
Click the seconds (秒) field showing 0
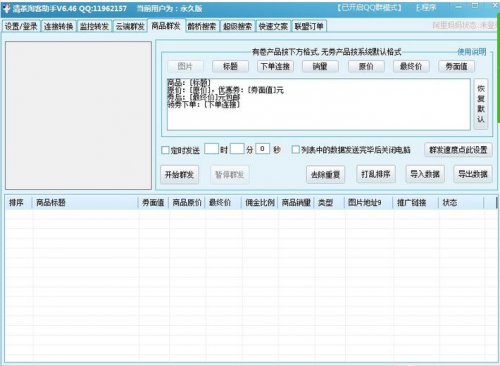pyautogui.click(x=262, y=149)
